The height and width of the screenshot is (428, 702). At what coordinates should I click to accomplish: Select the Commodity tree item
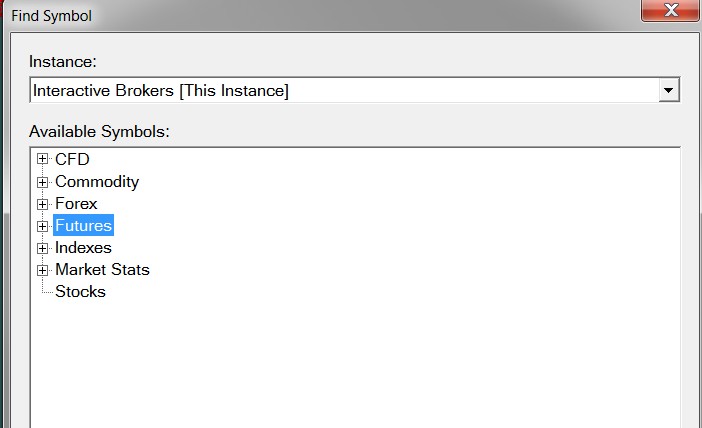coord(97,182)
